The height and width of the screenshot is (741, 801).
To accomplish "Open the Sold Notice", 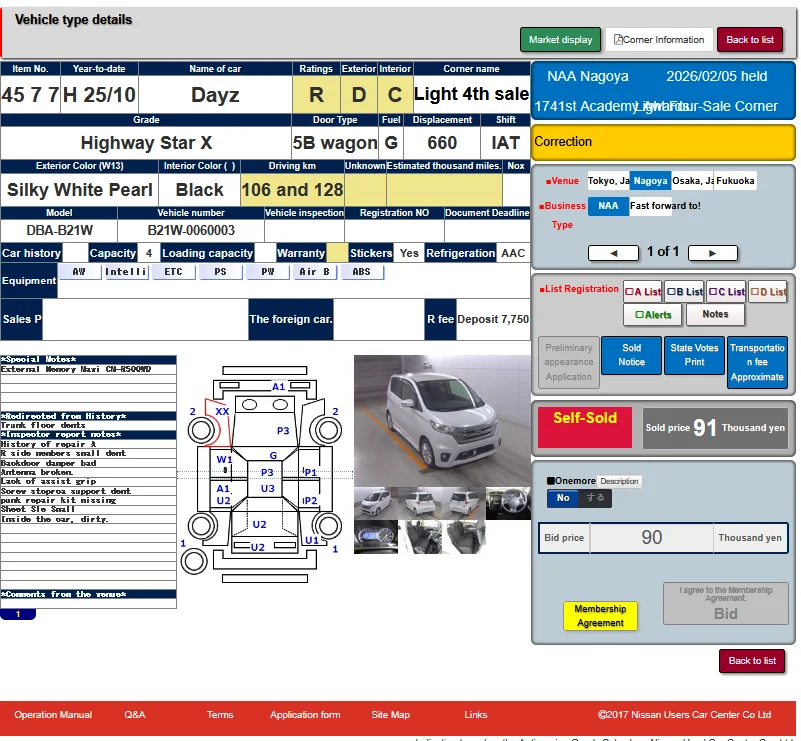I will [631, 355].
